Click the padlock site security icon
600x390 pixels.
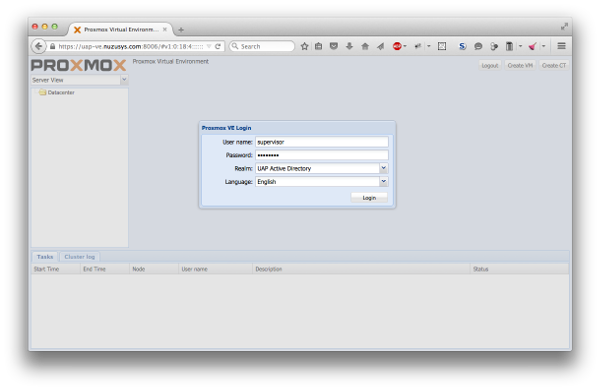pyautogui.click(x=52, y=46)
